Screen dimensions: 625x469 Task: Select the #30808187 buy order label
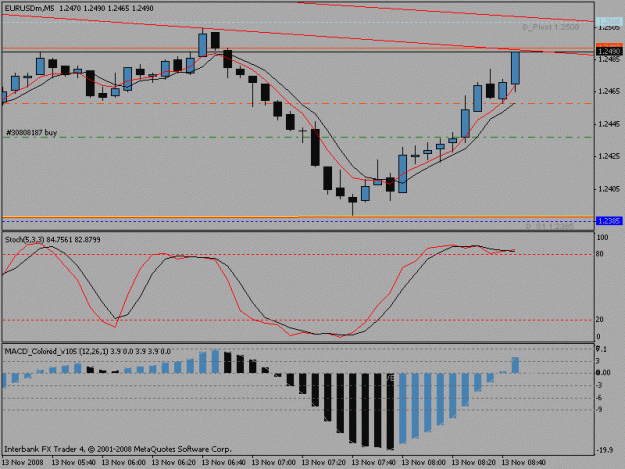pos(32,133)
